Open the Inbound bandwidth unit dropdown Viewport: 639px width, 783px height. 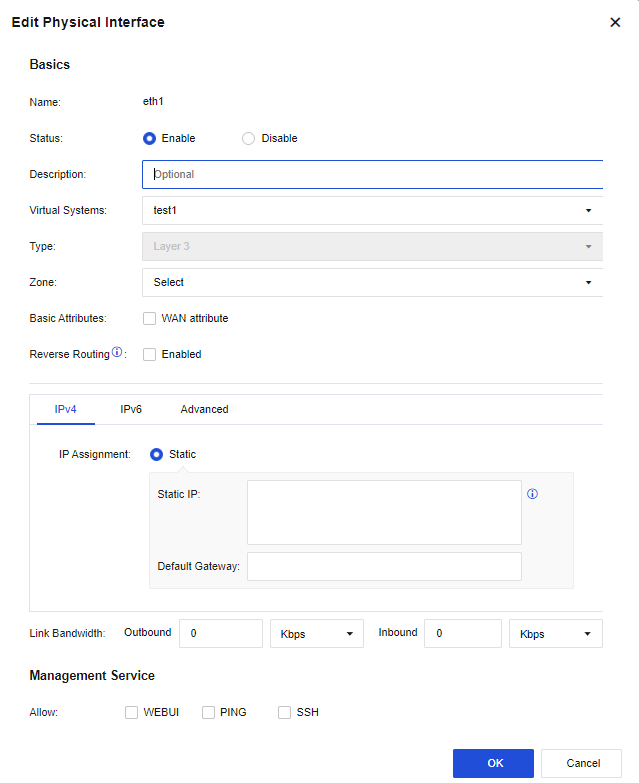[555, 634]
